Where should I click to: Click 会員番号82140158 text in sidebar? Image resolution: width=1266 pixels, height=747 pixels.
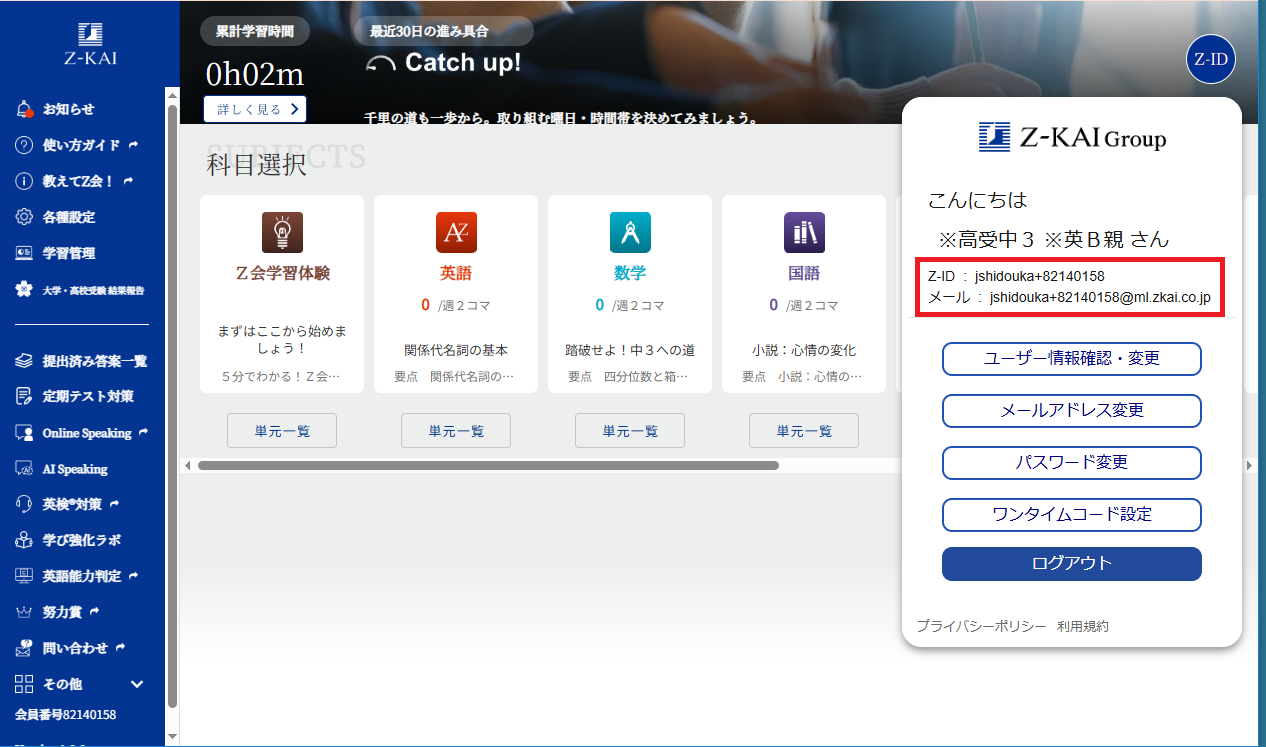(65, 715)
